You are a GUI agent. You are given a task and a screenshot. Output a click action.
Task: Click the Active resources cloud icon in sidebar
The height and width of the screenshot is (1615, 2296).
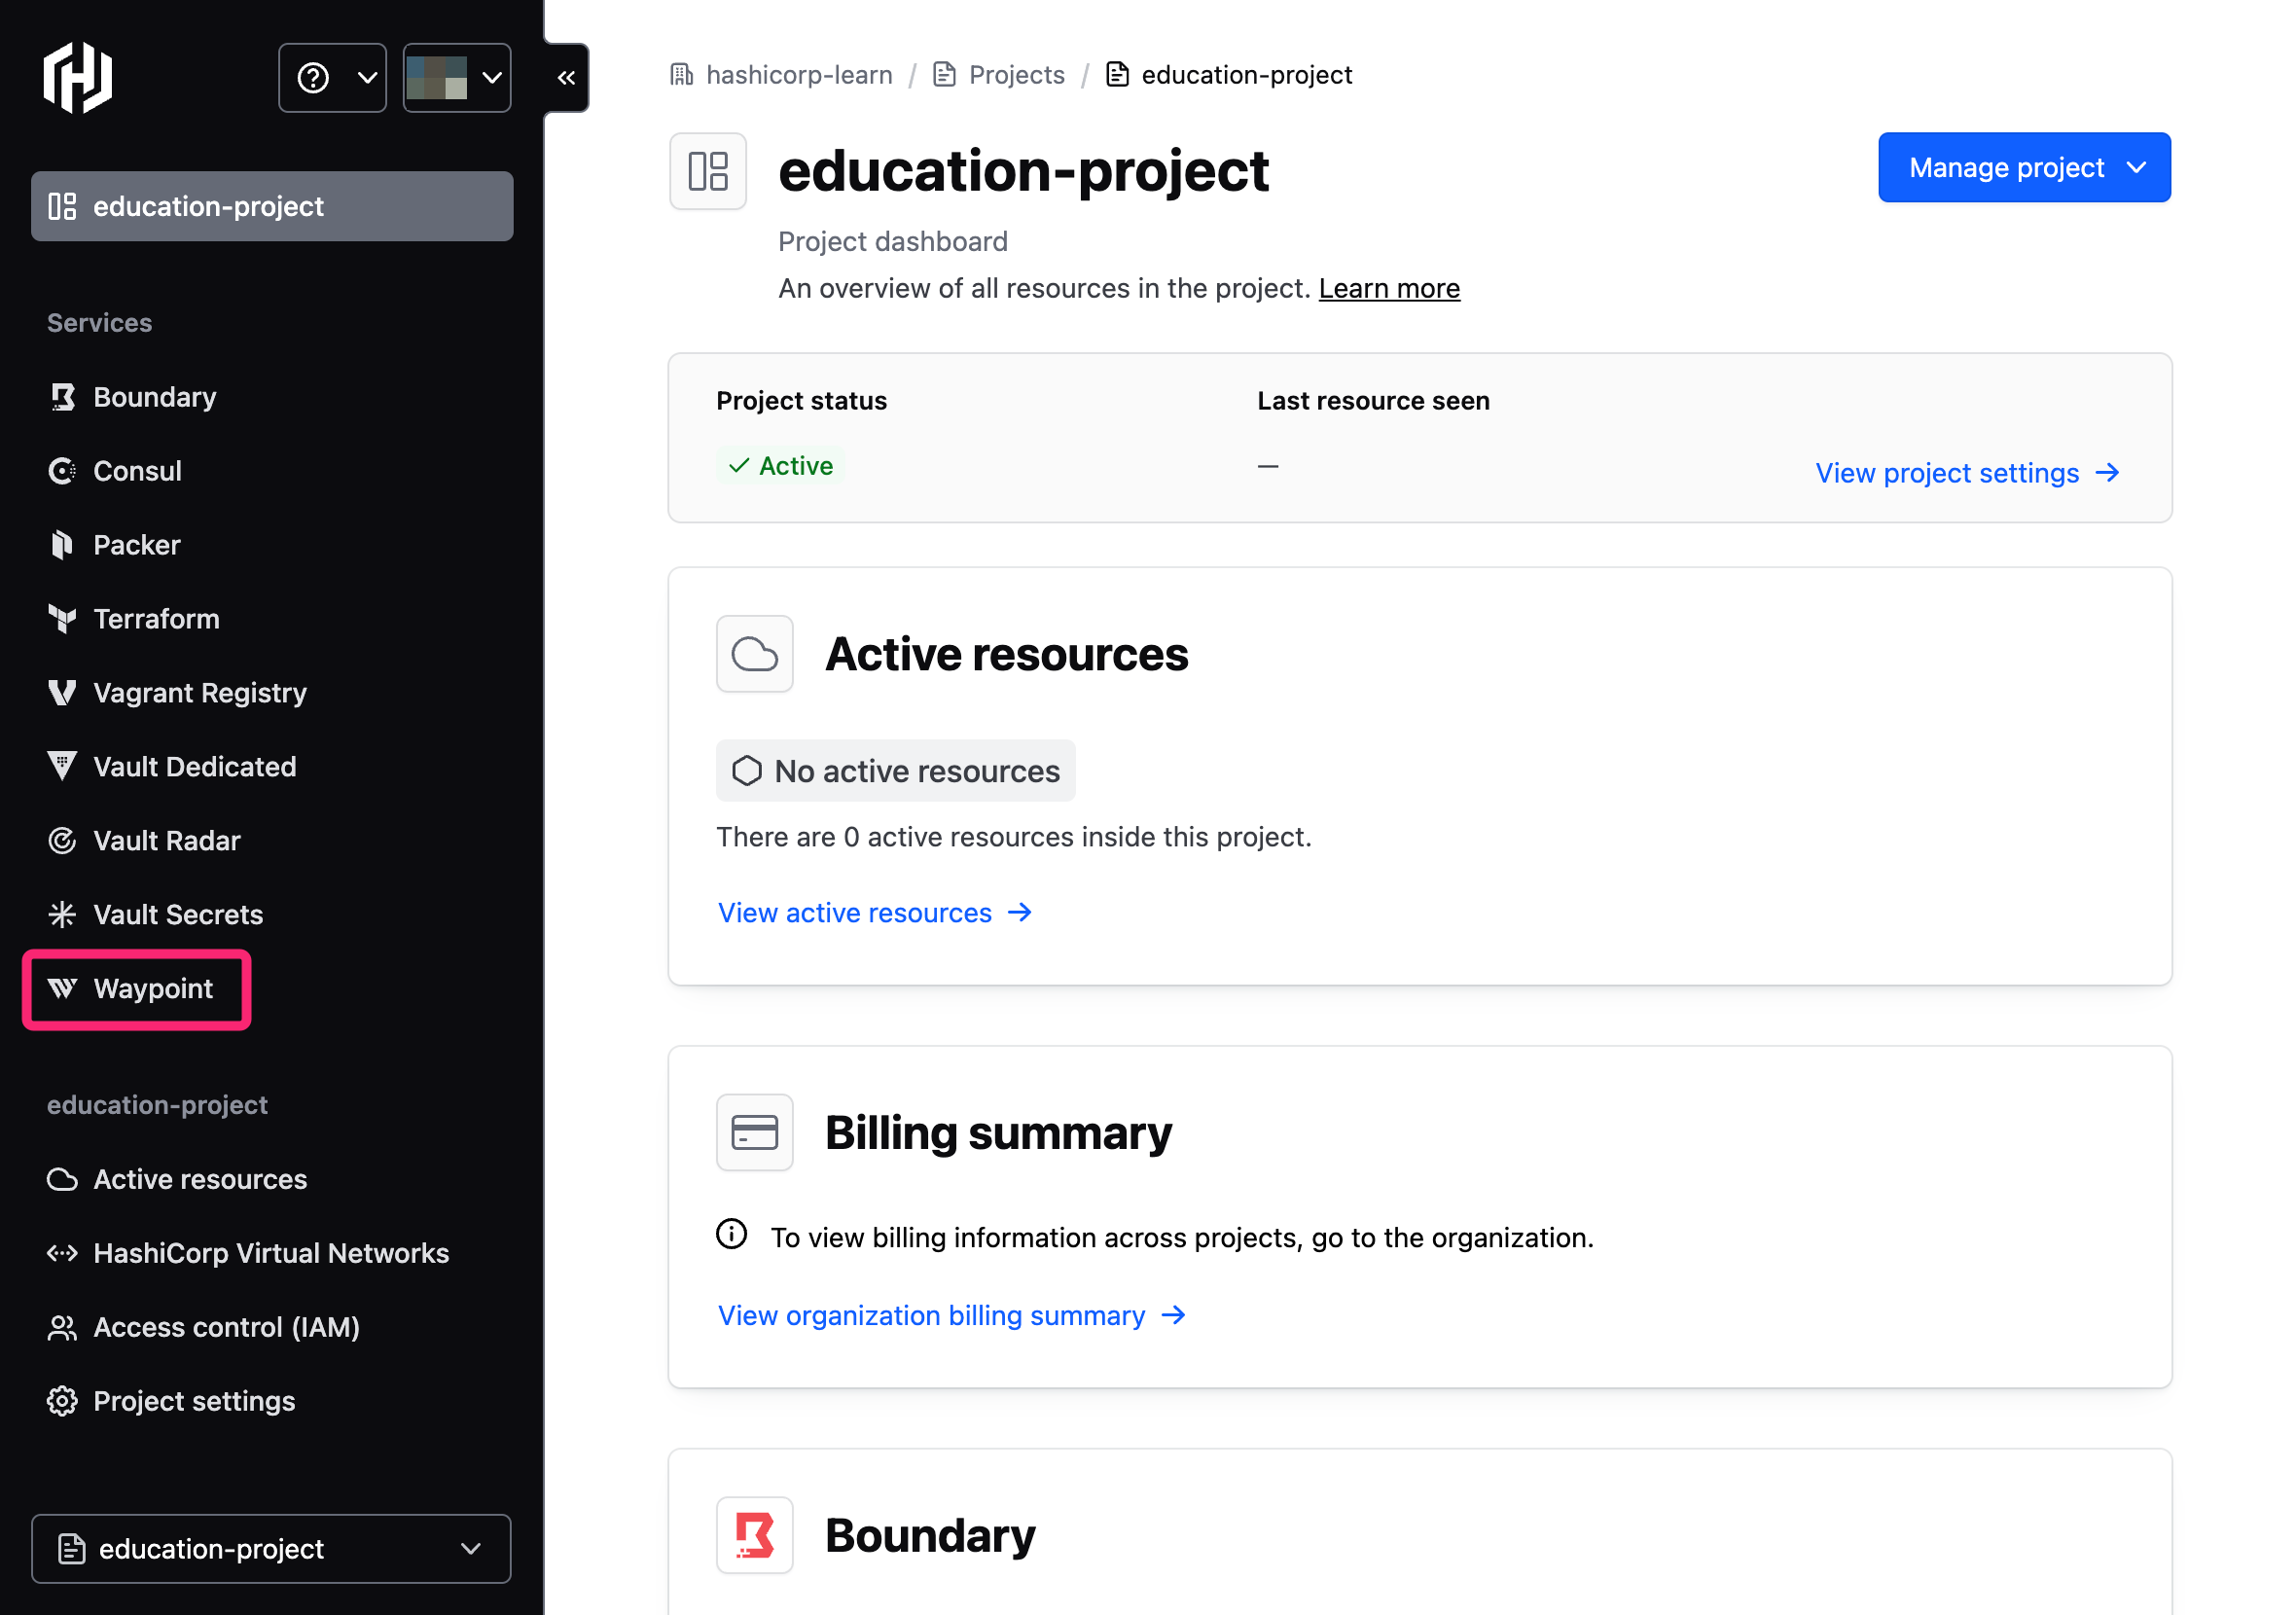pos(62,1180)
